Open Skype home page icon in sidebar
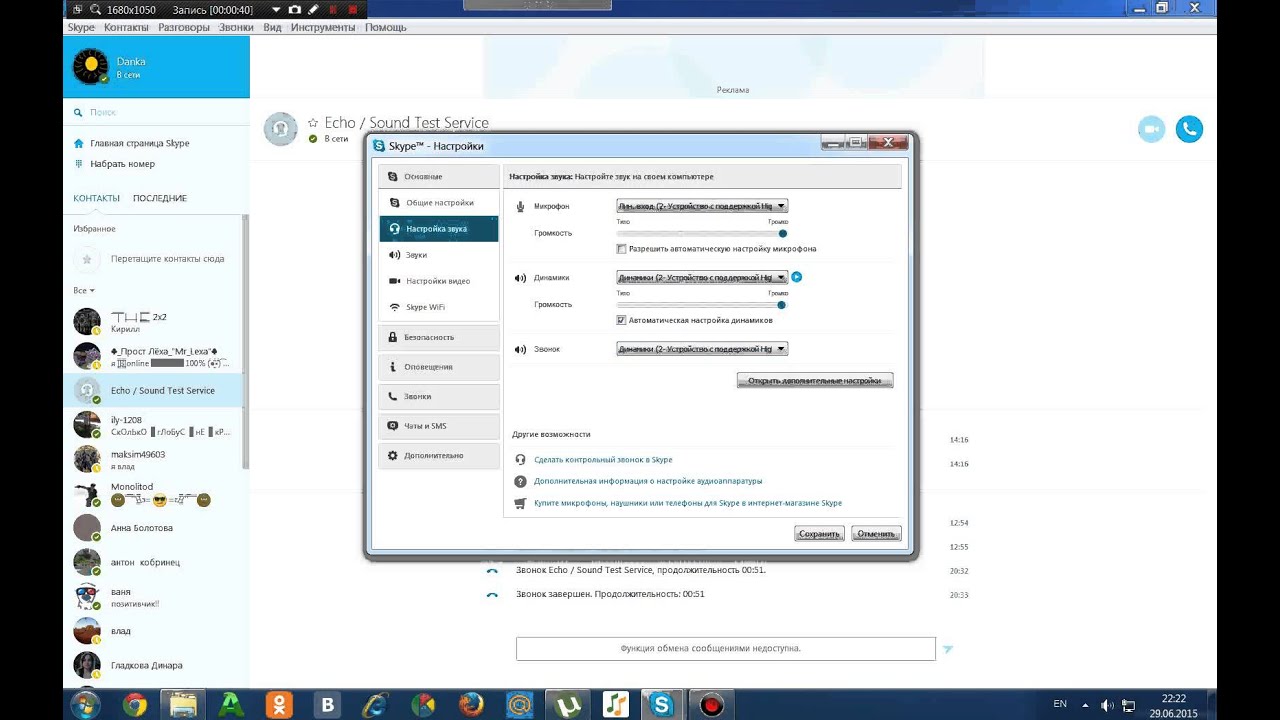Screen dimensions: 1280x720 click(79, 143)
